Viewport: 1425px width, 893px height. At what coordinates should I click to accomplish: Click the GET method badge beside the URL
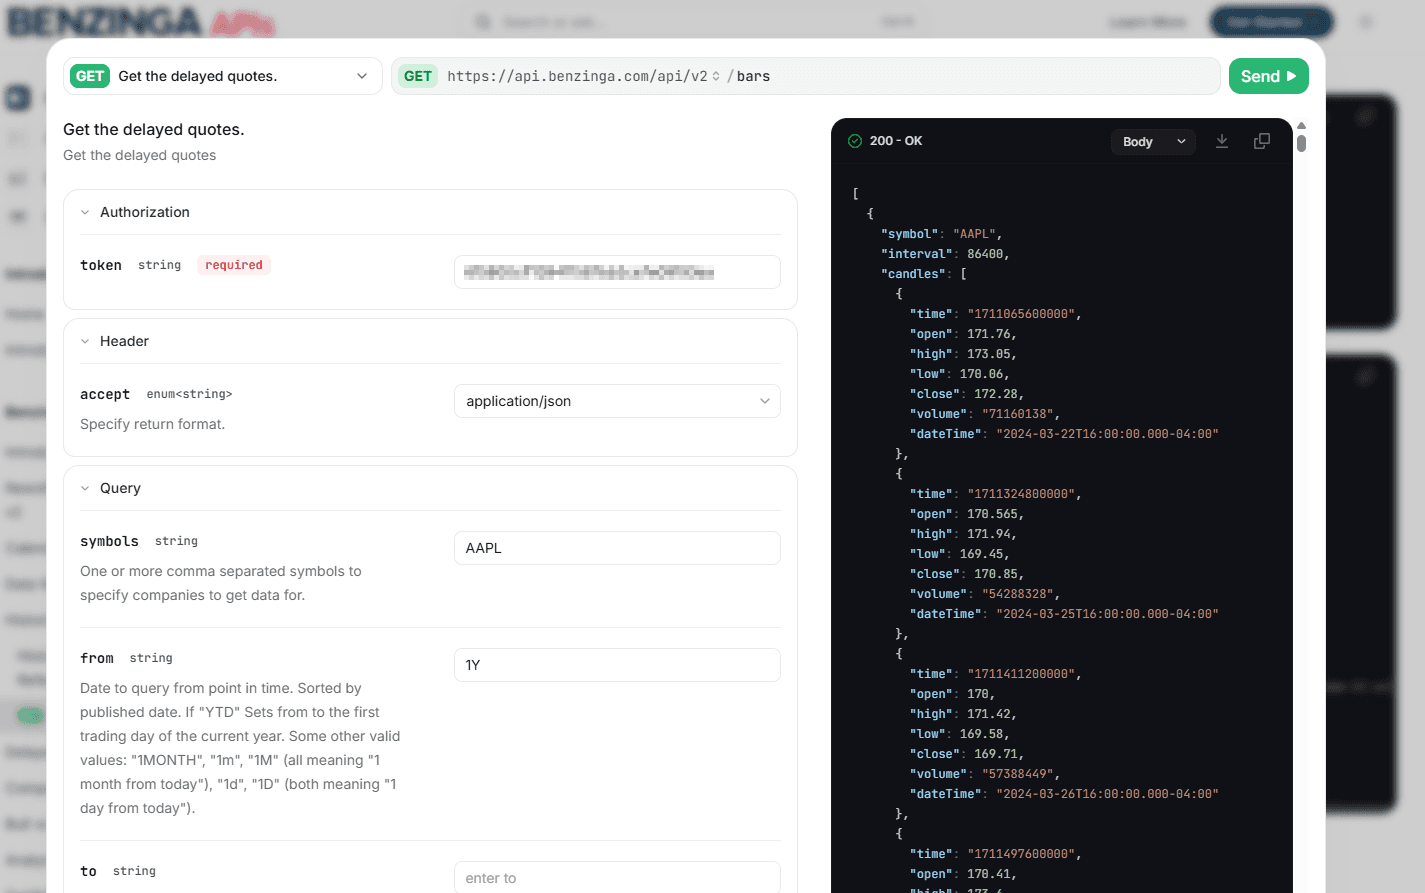click(418, 75)
